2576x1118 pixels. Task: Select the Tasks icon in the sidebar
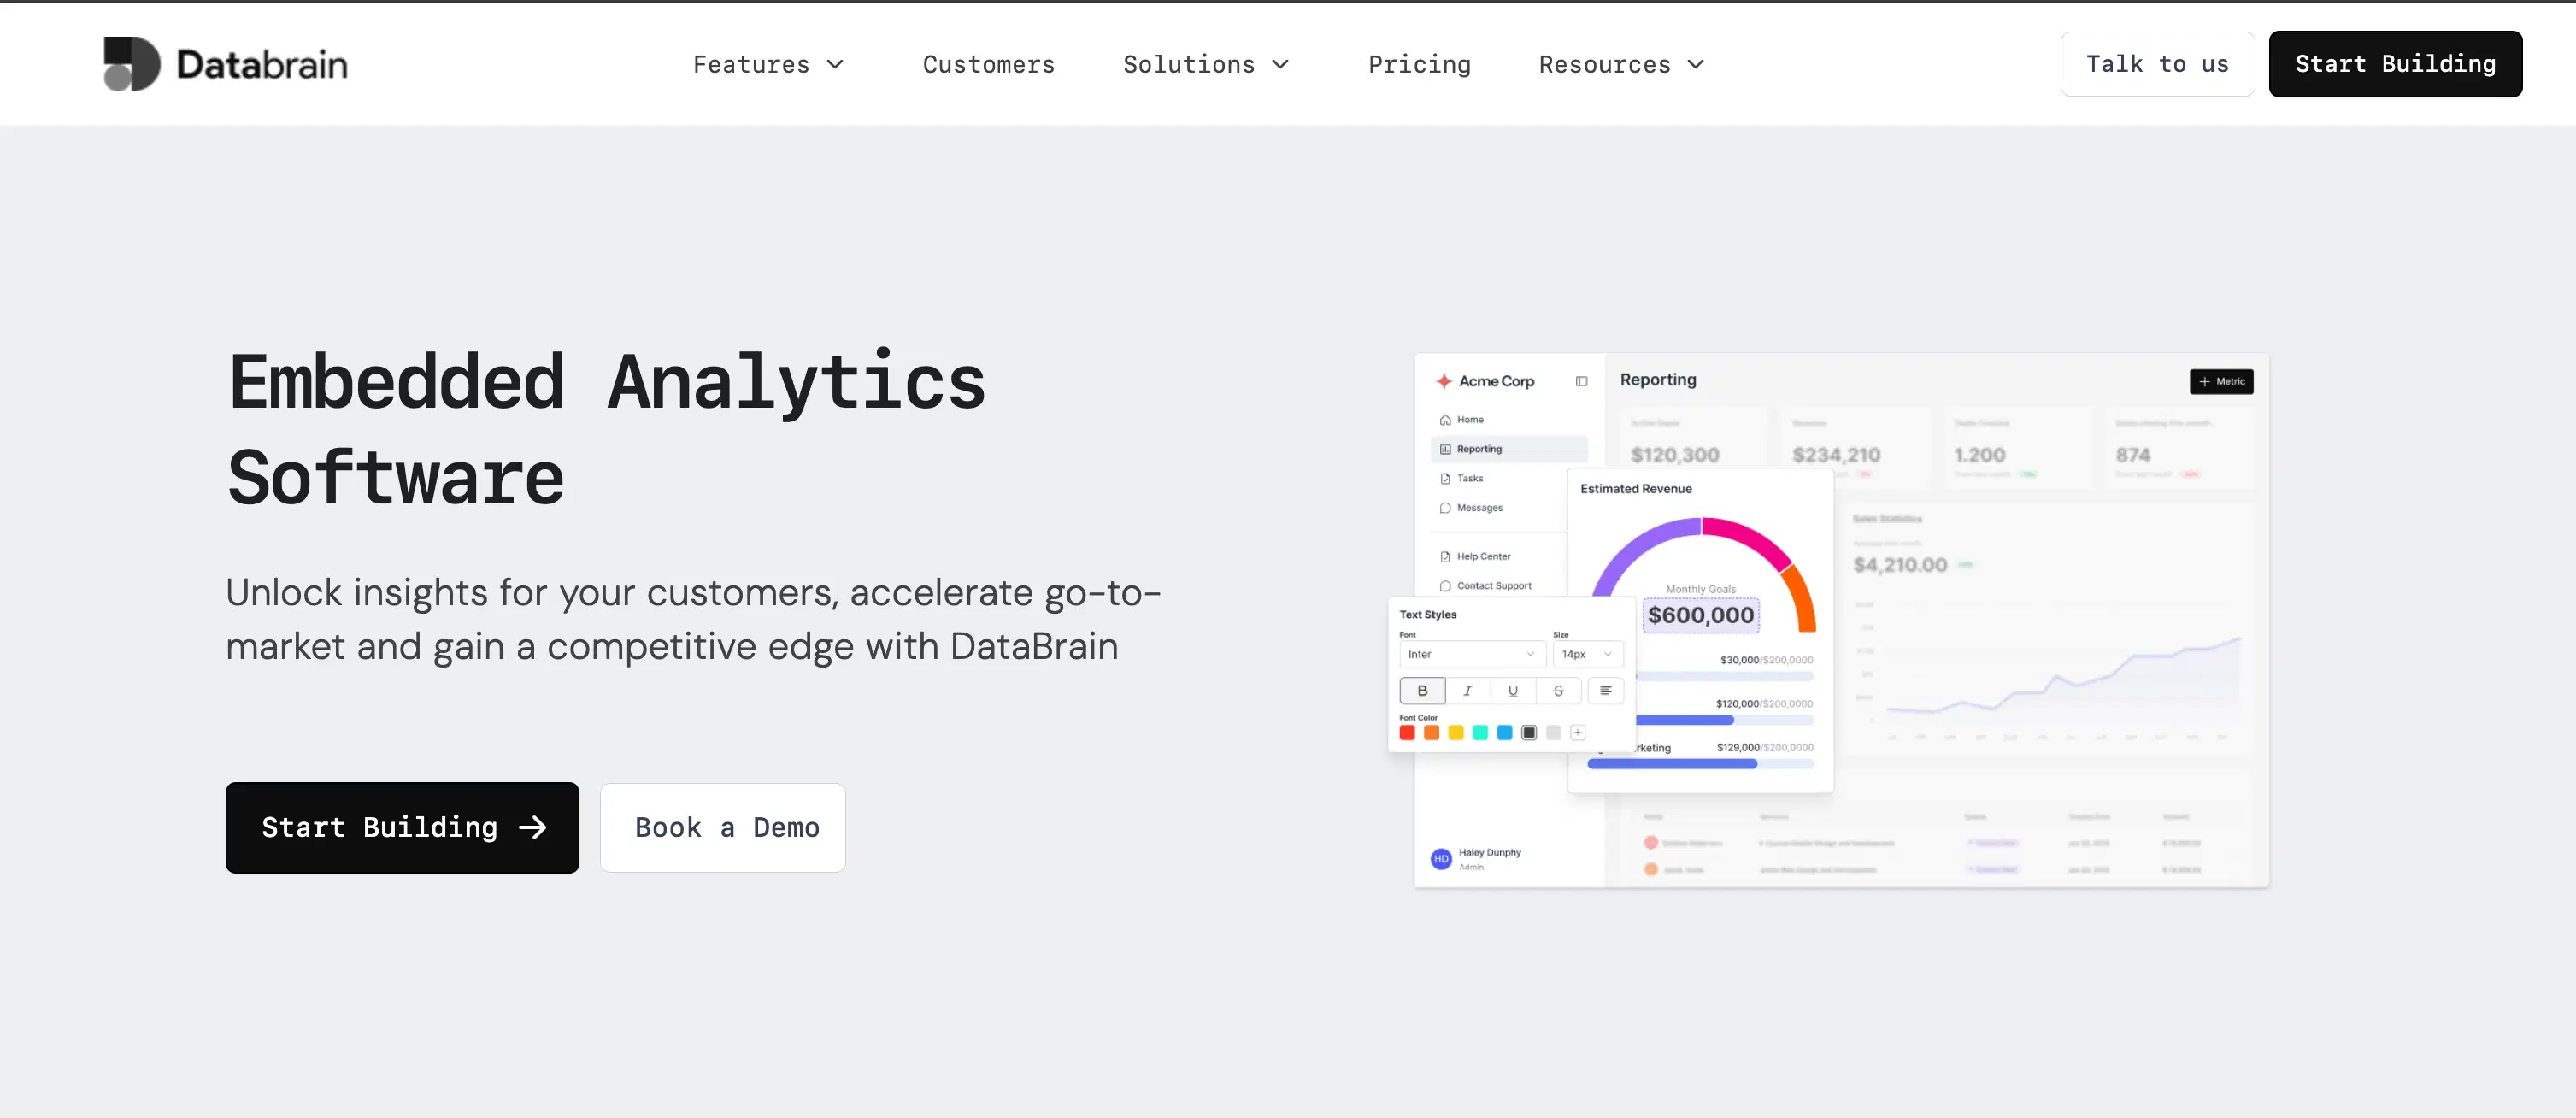pos(1446,478)
